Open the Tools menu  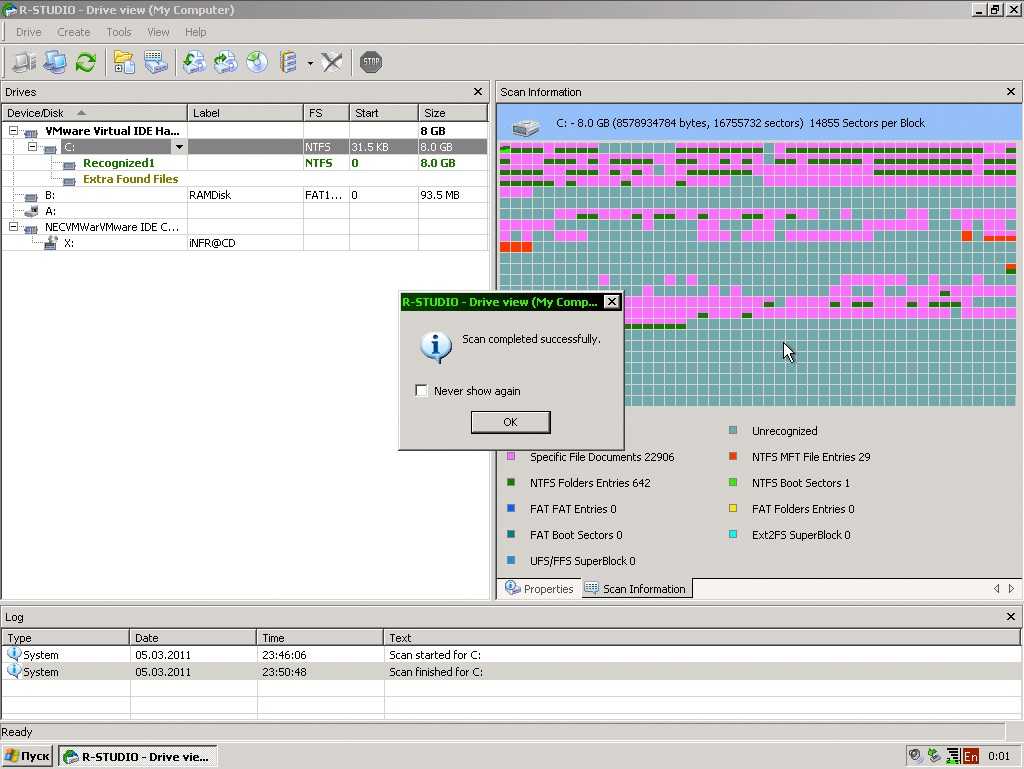pos(119,32)
